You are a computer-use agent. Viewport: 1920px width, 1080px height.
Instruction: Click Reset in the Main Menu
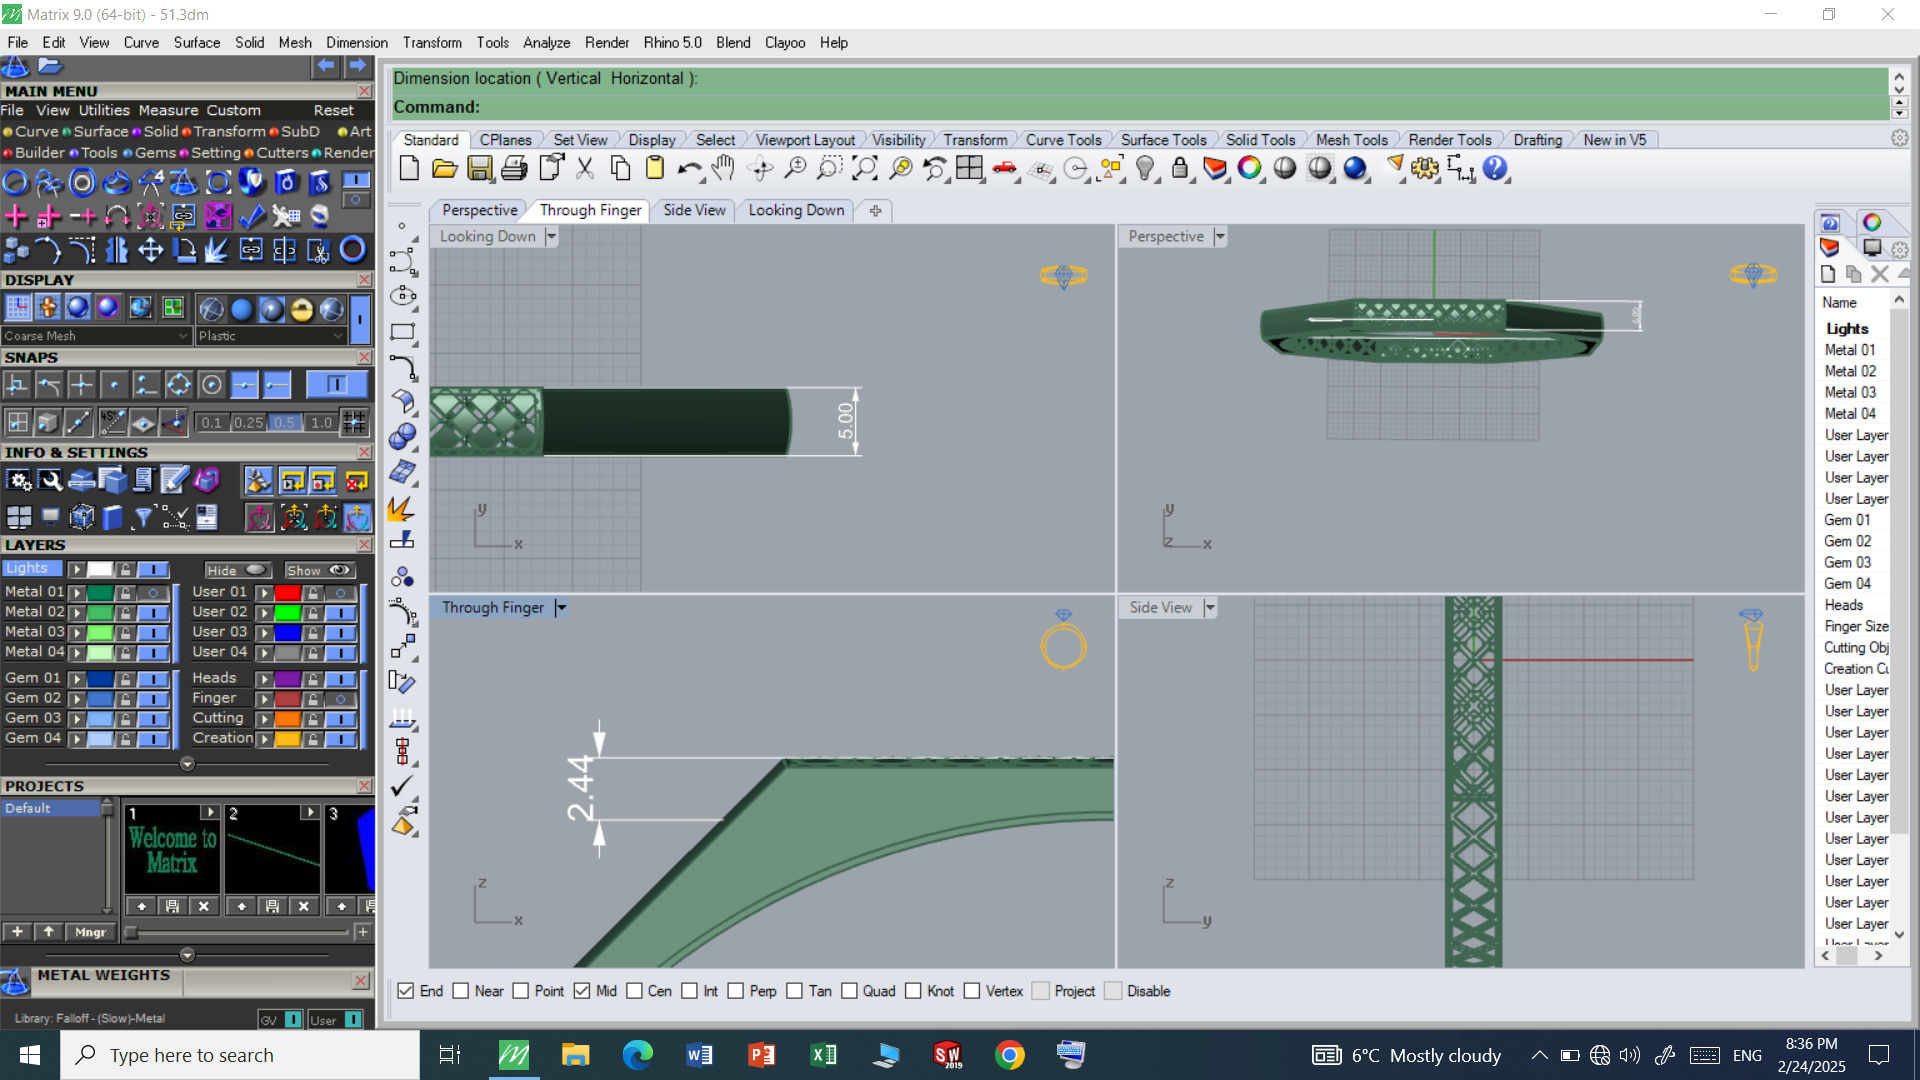point(333,110)
